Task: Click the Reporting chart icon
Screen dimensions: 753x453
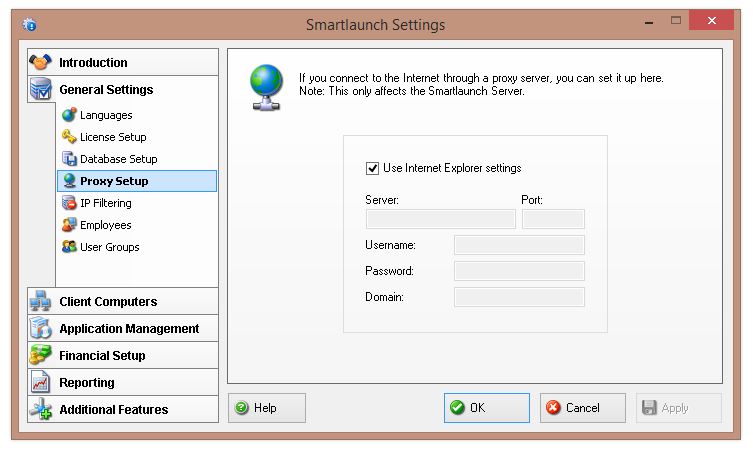Action: [x=41, y=382]
